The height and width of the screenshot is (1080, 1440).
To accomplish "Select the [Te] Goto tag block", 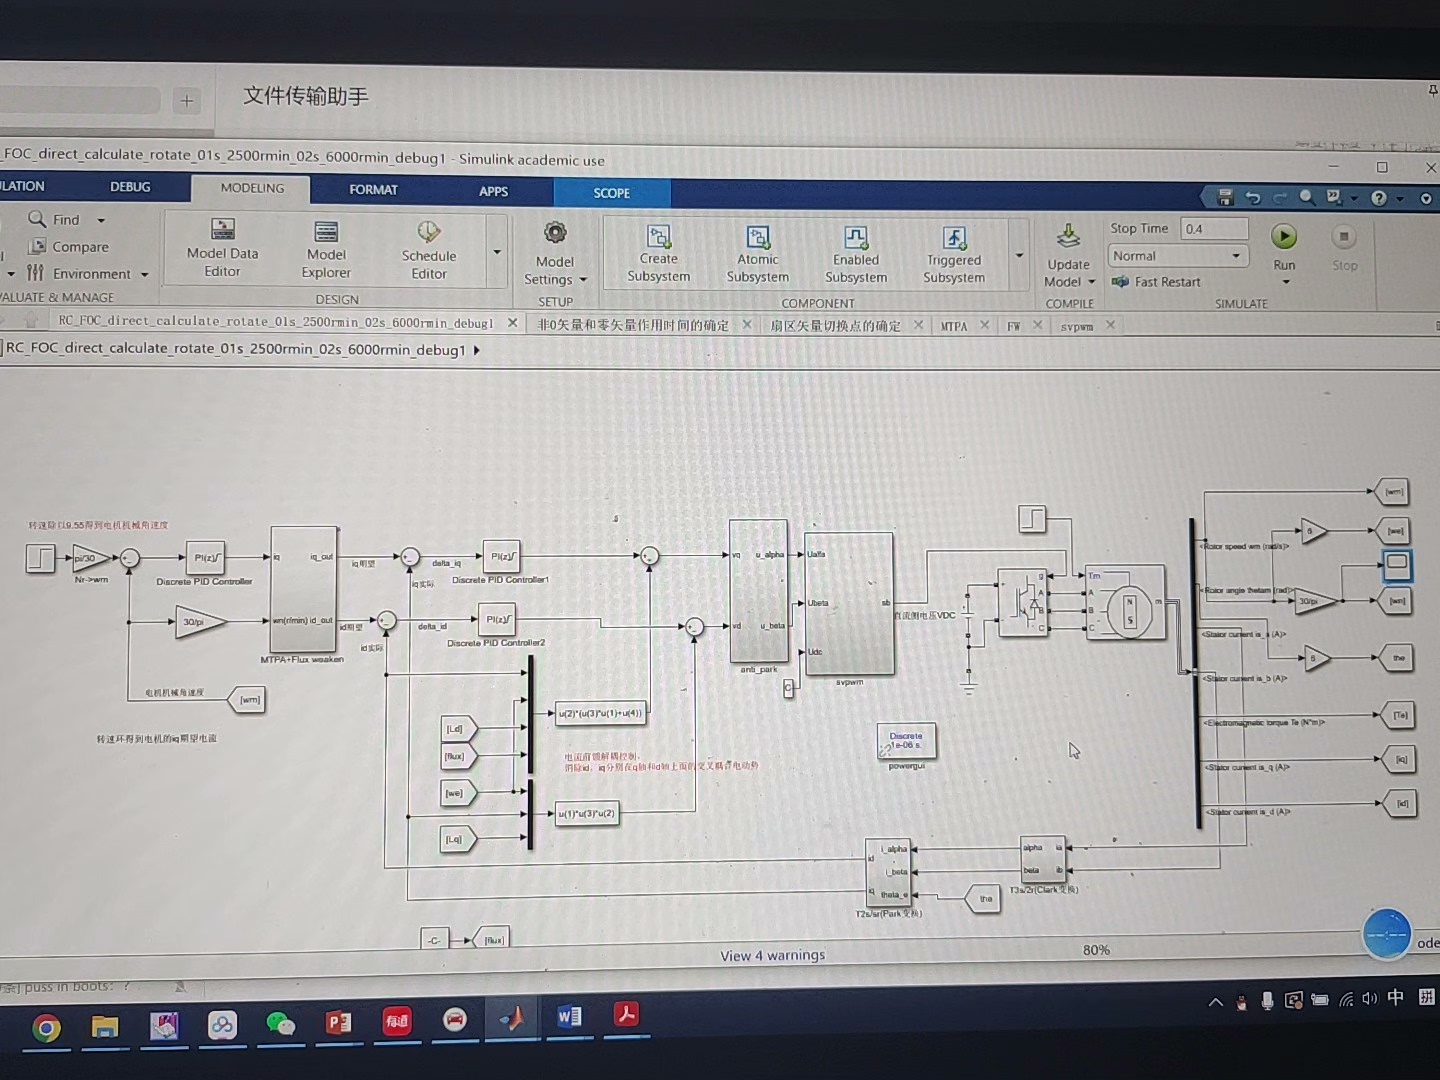I will click(1400, 715).
